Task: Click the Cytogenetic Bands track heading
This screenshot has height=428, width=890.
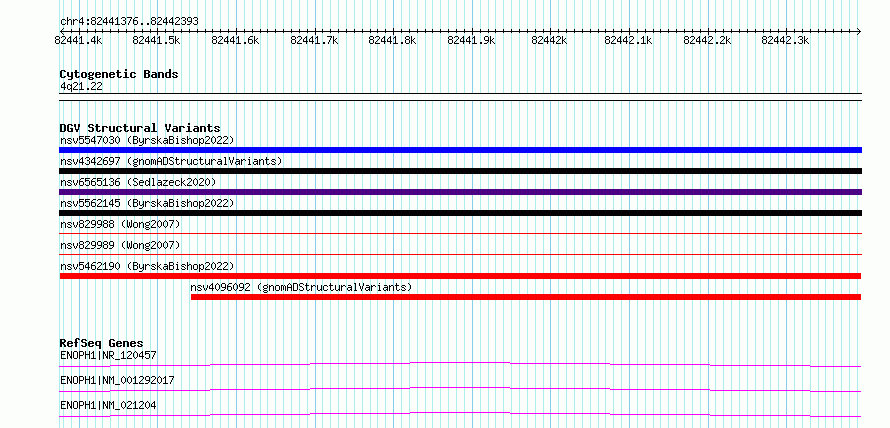Action: [119, 74]
